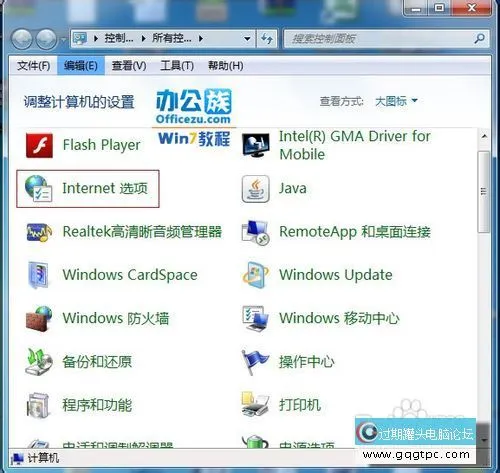This screenshot has height=473, width=500.
Task: Click the Realtek audio manager icon
Action: click(x=39, y=232)
